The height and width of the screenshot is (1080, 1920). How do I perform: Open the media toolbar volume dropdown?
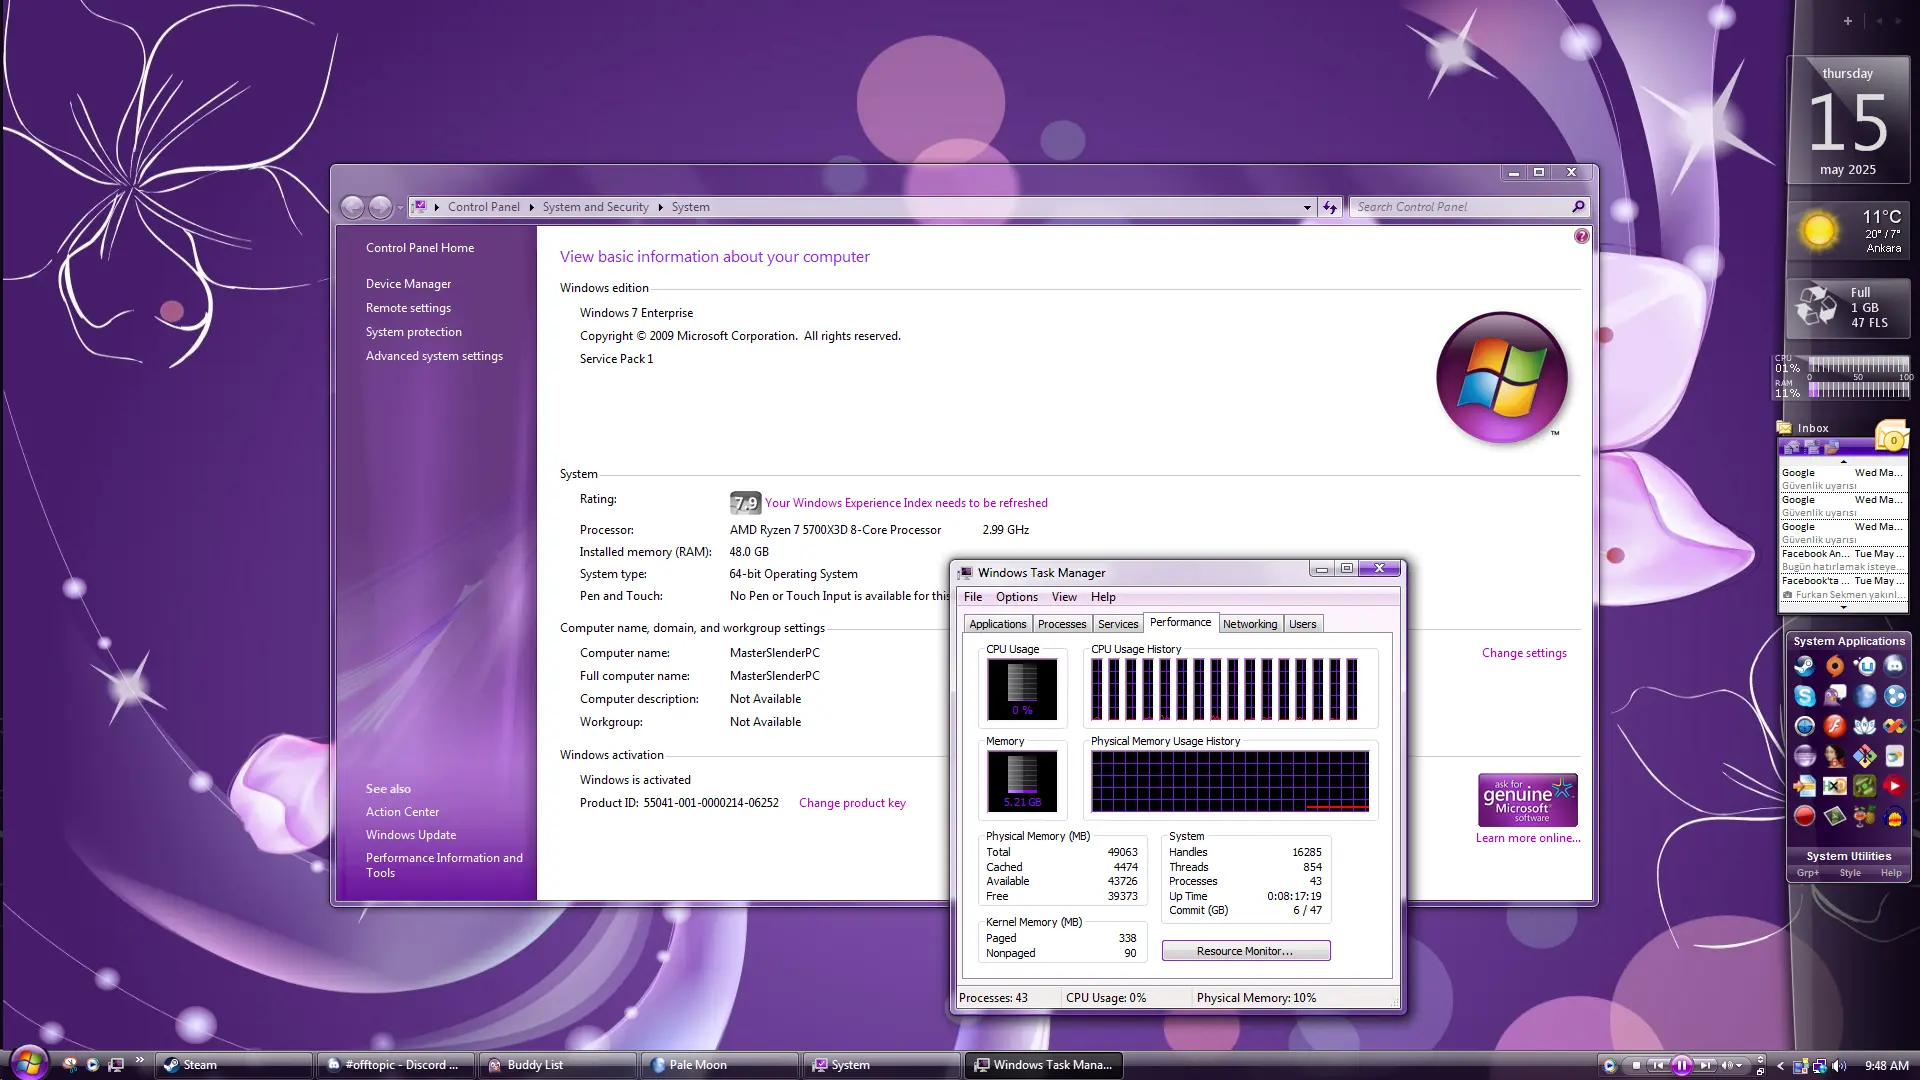(1739, 1065)
